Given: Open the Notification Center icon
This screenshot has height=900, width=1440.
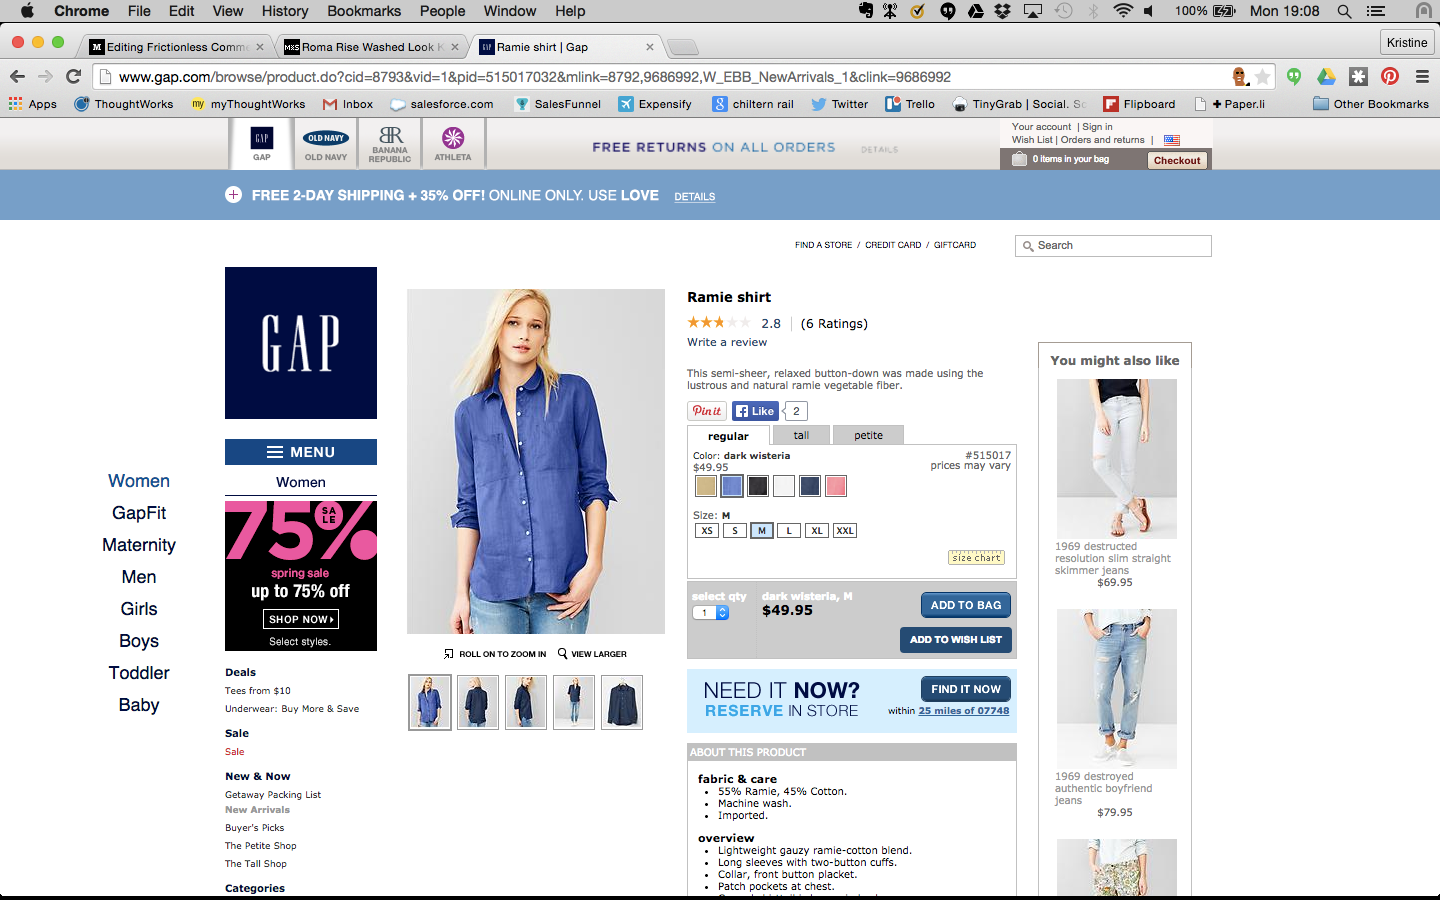Looking at the screenshot, I should click(1376, 11).
